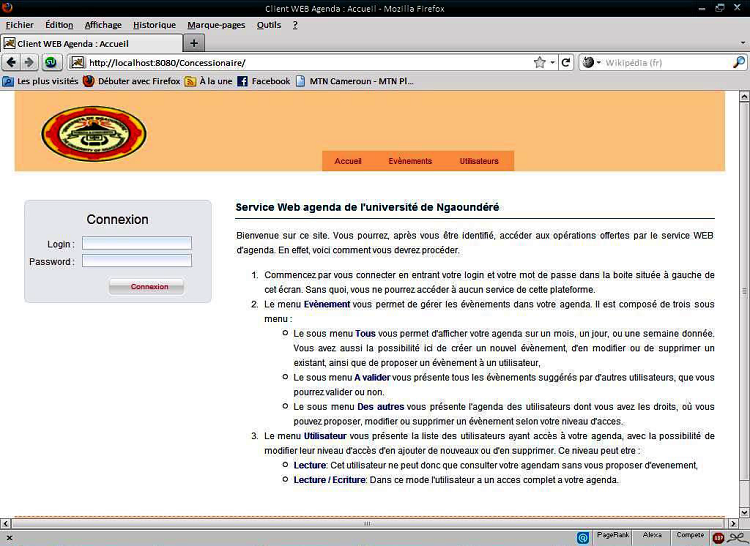750x546 pixels.
Task: Click the search magnifier icon
Action: point(739,62)
